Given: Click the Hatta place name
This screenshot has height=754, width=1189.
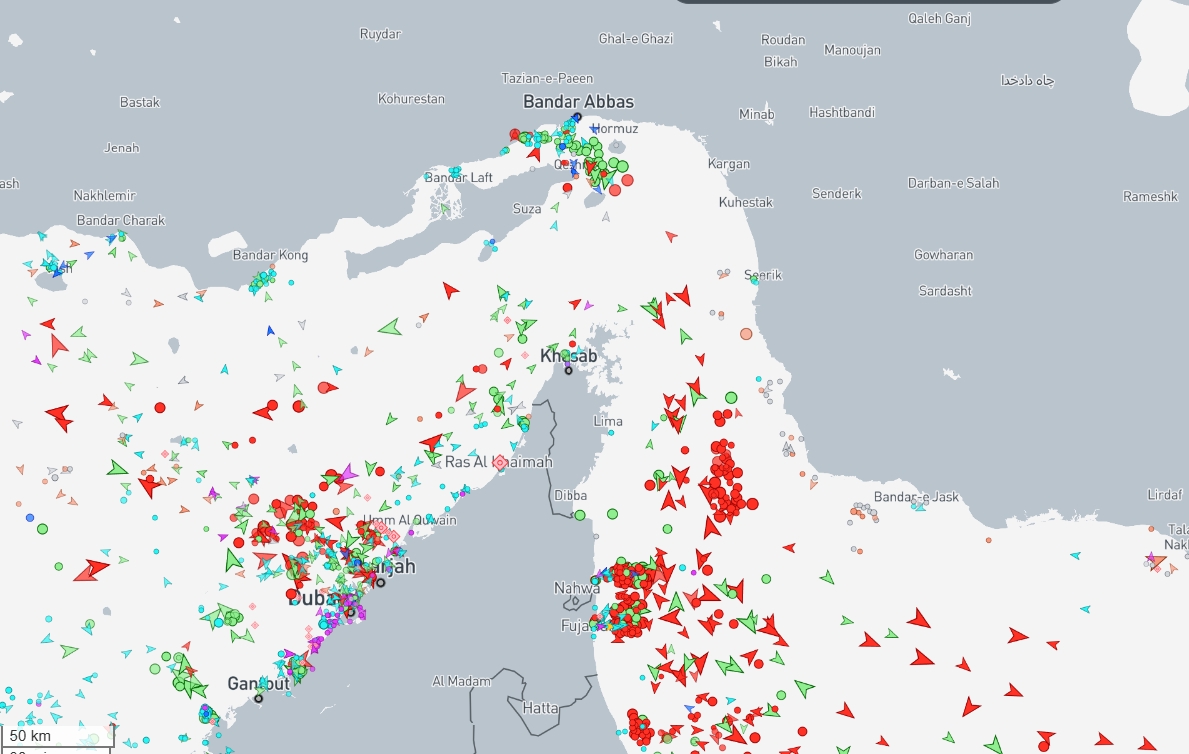Looking at the screenshot, I should 541,708.
